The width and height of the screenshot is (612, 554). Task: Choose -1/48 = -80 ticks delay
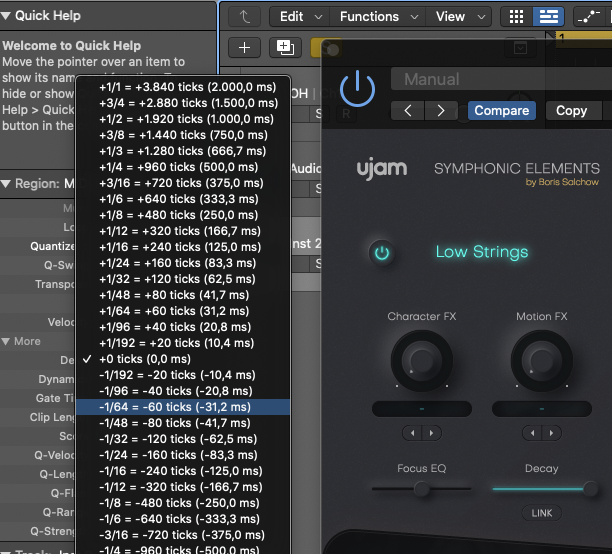183,423
